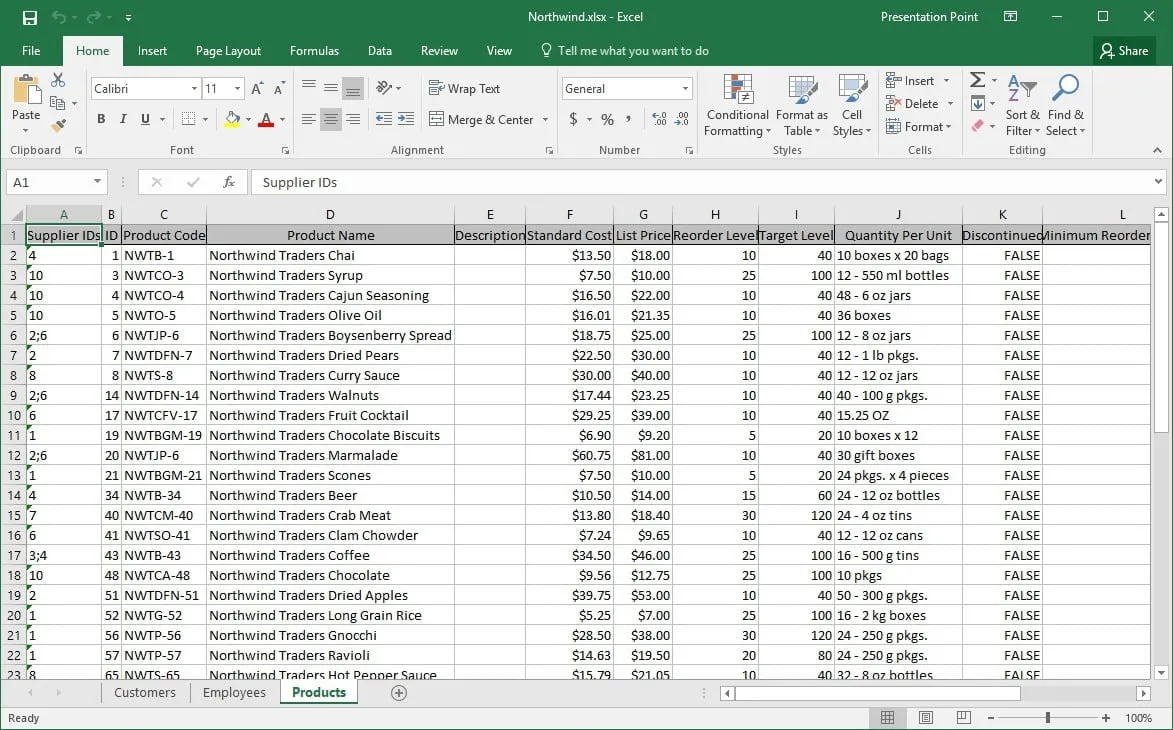
Task: Open the Customers sheet tab
Action: (144, 692)
